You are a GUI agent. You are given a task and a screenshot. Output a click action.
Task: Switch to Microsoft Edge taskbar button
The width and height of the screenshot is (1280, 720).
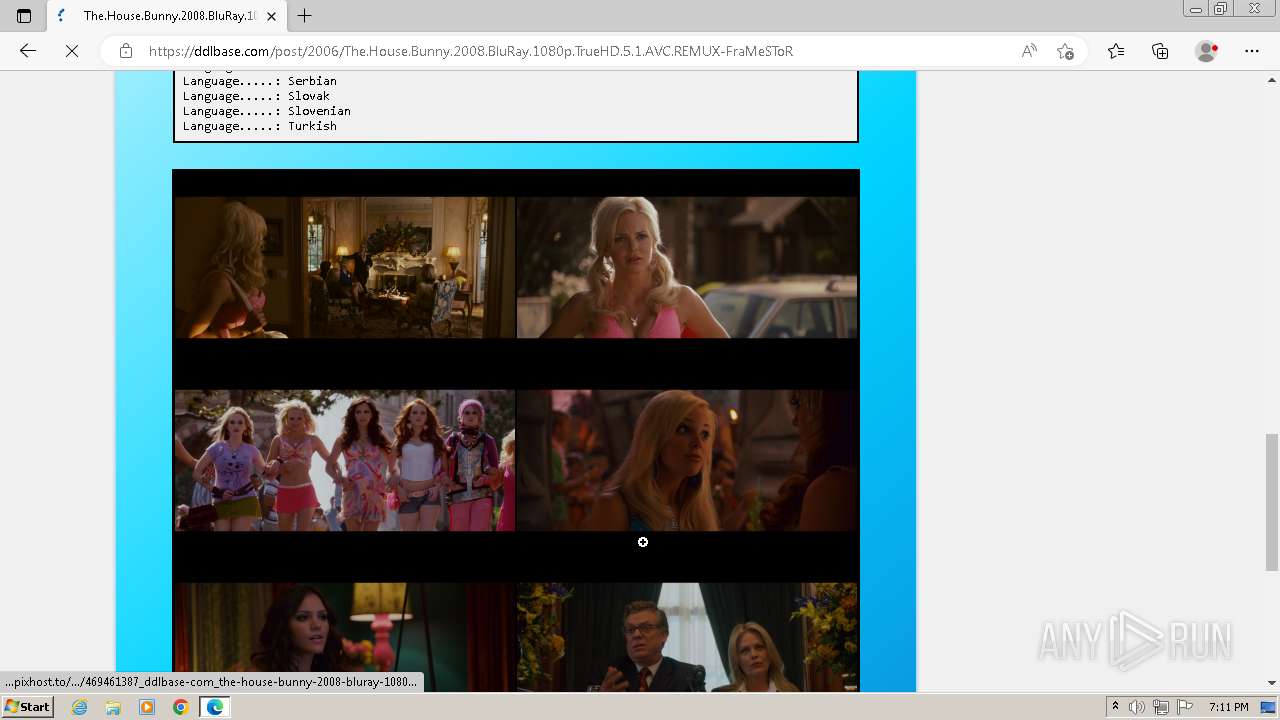(x=214, y=707)
